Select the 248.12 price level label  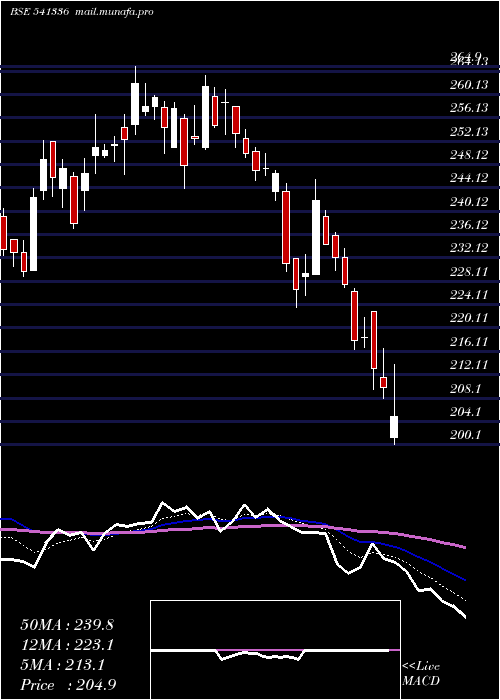coord(469,155)
